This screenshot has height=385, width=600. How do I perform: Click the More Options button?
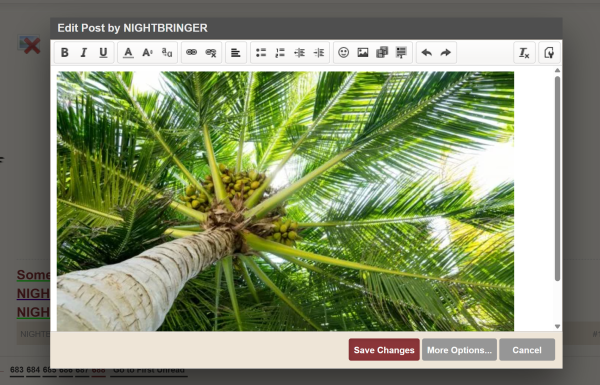pyautogui.click(x=460, y=350)
